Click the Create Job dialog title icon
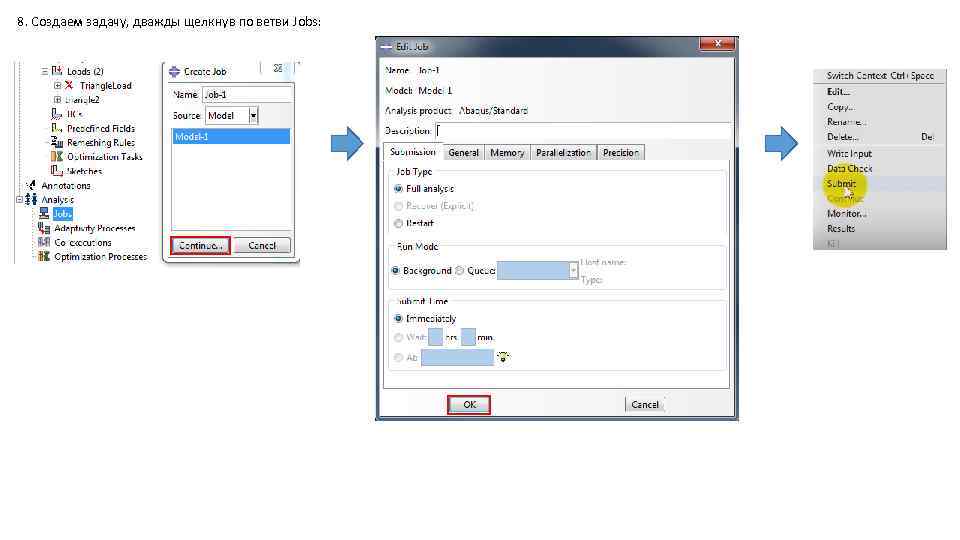Viewport: 960px width, 540px height. point(174,72)
